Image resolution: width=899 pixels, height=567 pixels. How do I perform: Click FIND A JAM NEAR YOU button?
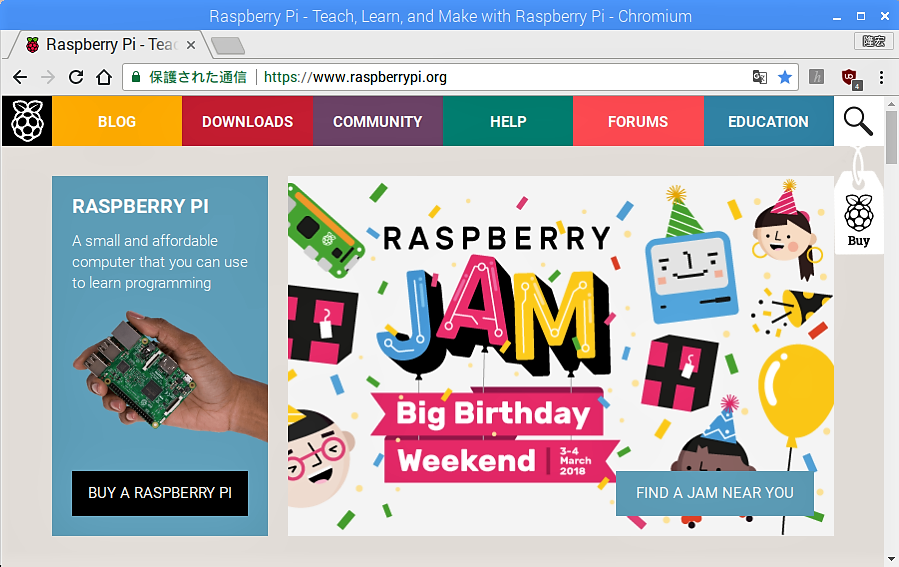coord(715,493)
